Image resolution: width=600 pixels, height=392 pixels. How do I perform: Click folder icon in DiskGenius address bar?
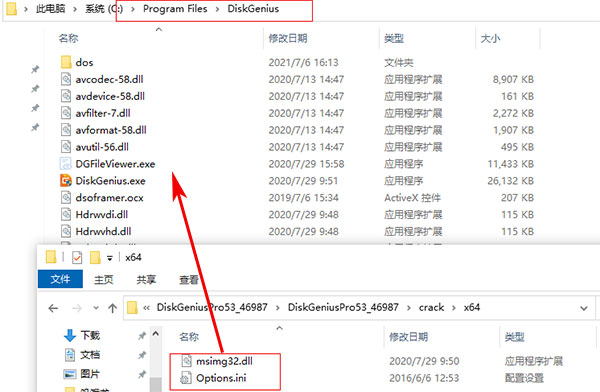coord(11,8)
